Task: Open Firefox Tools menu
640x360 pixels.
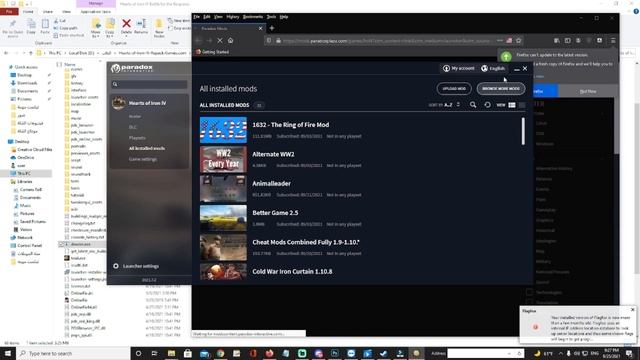Action: (271, 17)
